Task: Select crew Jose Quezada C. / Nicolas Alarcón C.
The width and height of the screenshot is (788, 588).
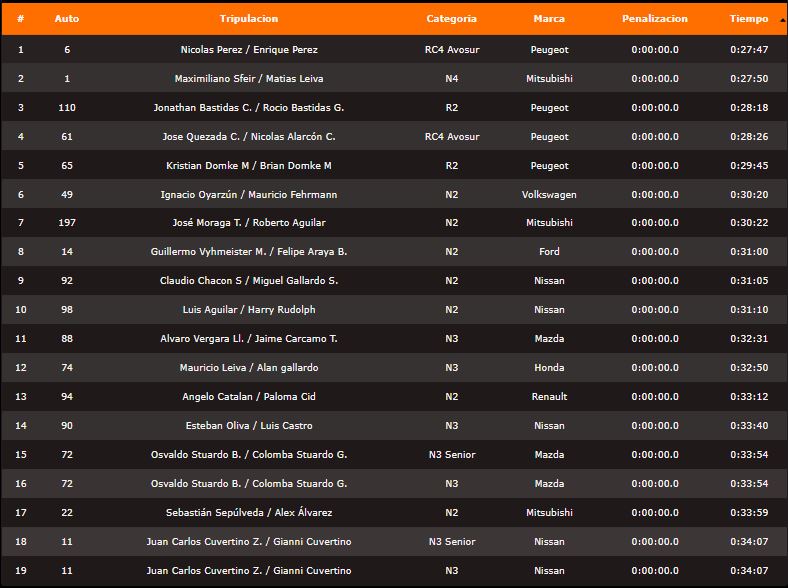Action: pyautogui.click(x=249, y=137)
